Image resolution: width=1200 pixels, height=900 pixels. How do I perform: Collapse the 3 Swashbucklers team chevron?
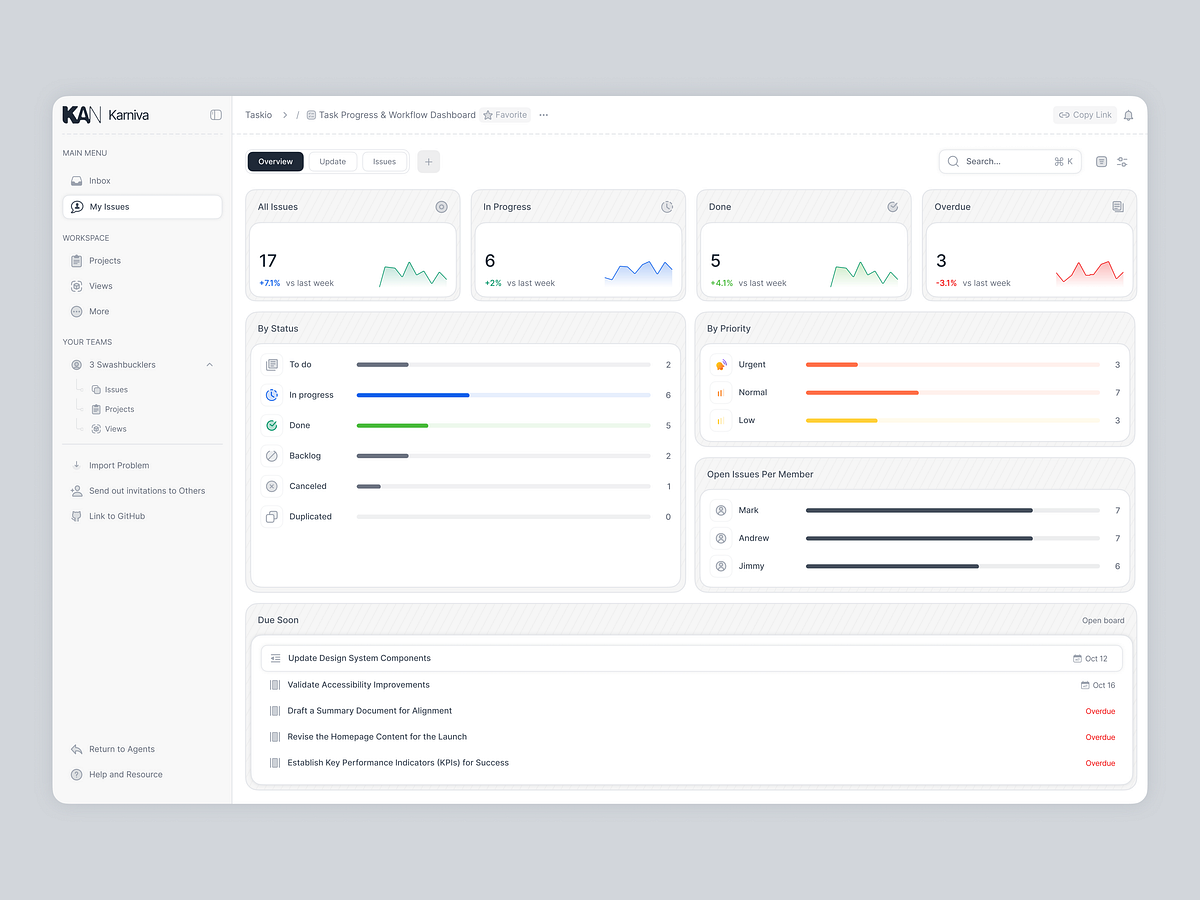209,365
